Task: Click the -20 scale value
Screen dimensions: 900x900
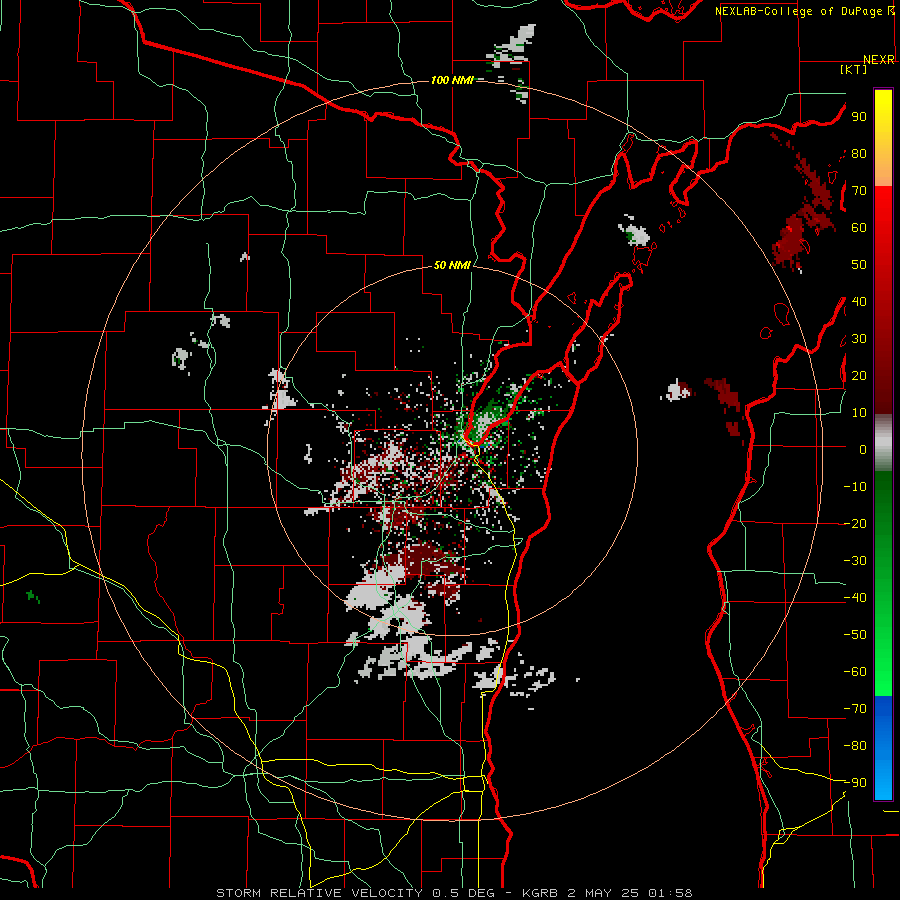Action: [x=855, y=524]
